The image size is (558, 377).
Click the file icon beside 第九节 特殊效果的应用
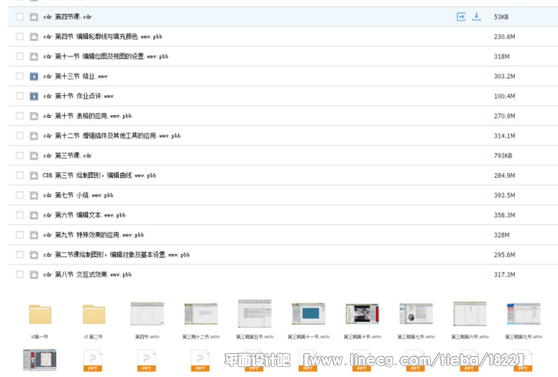(34, 235)
